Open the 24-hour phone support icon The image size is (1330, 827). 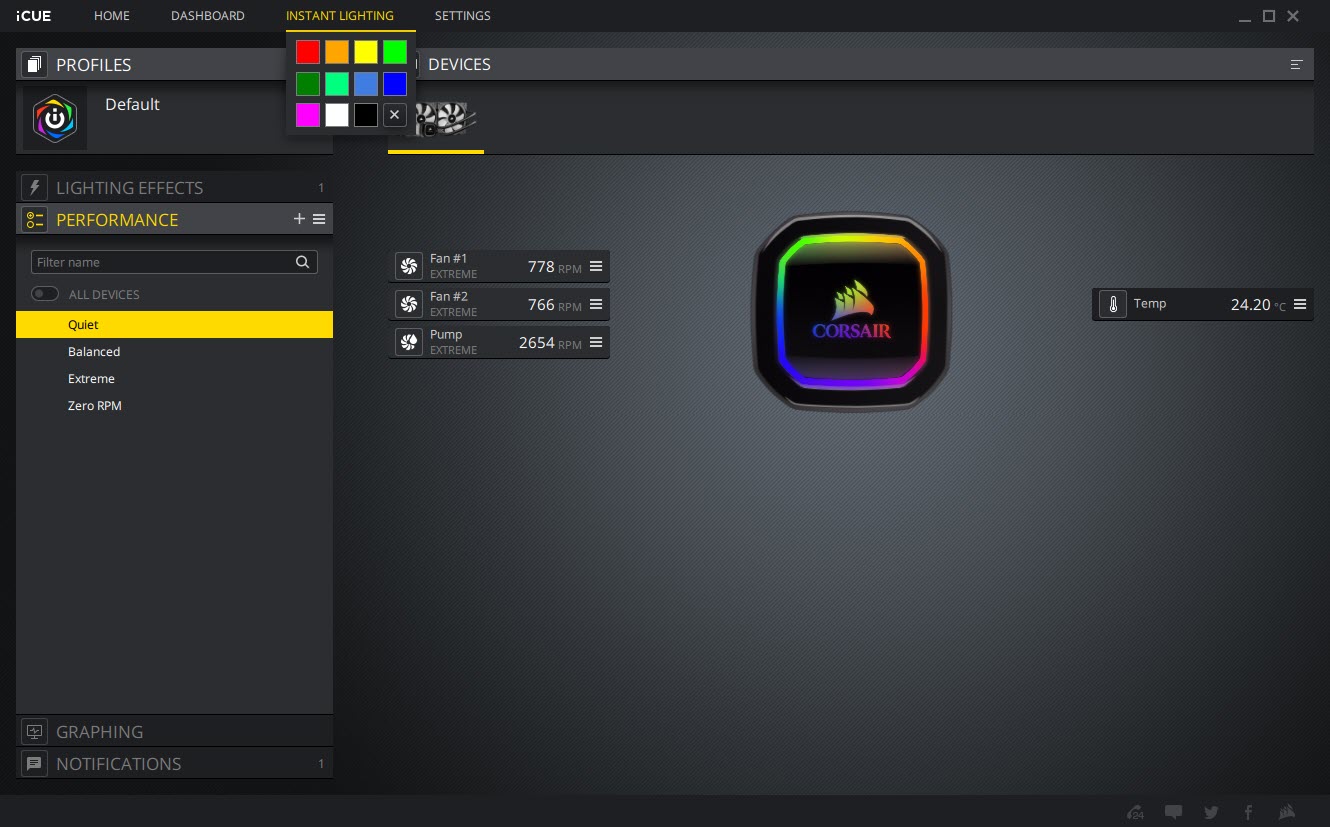coord(1135,812)
